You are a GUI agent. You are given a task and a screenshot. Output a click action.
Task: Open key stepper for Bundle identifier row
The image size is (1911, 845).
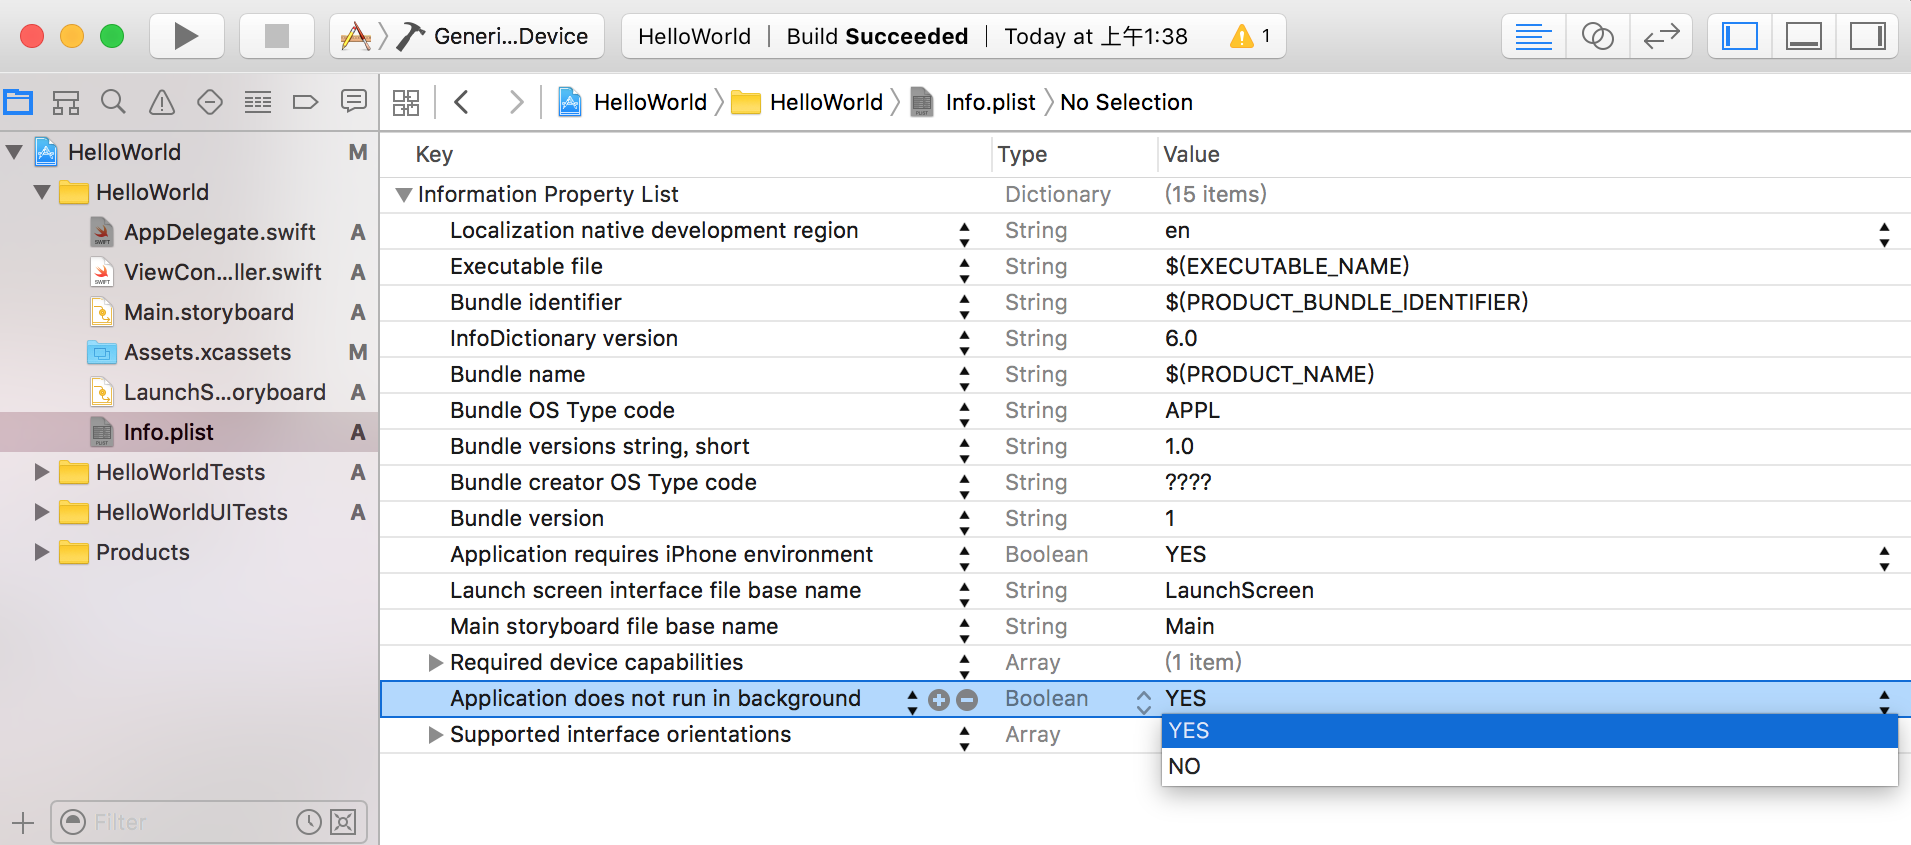pyautogui.click(x=964, y=307)
